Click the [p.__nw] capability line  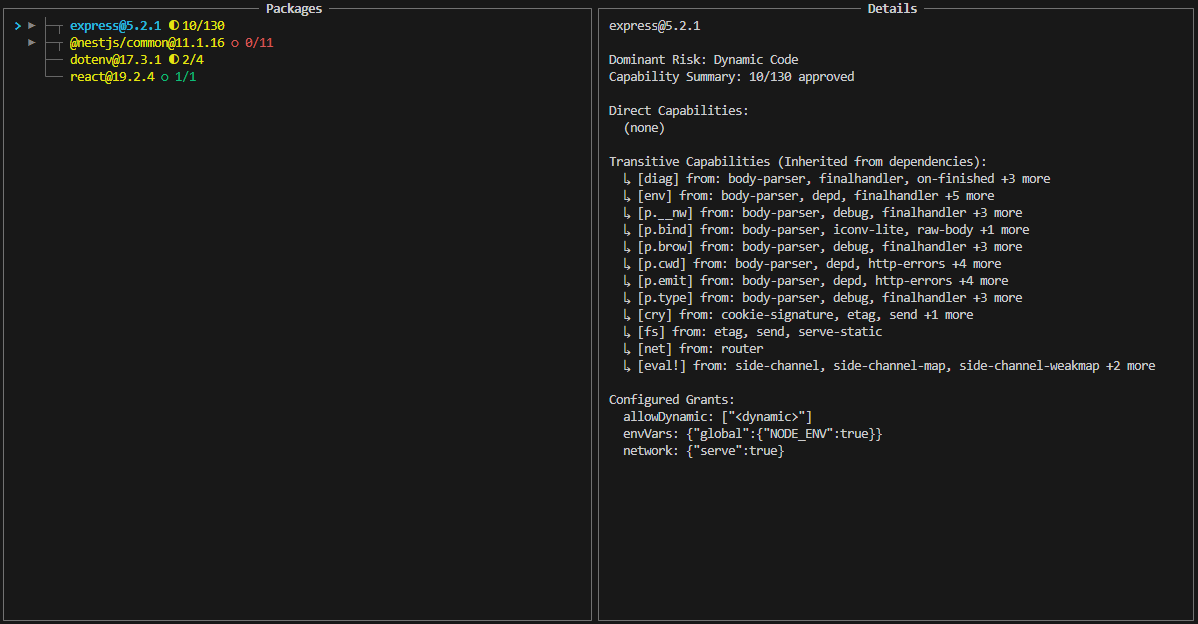pos(822,212)
